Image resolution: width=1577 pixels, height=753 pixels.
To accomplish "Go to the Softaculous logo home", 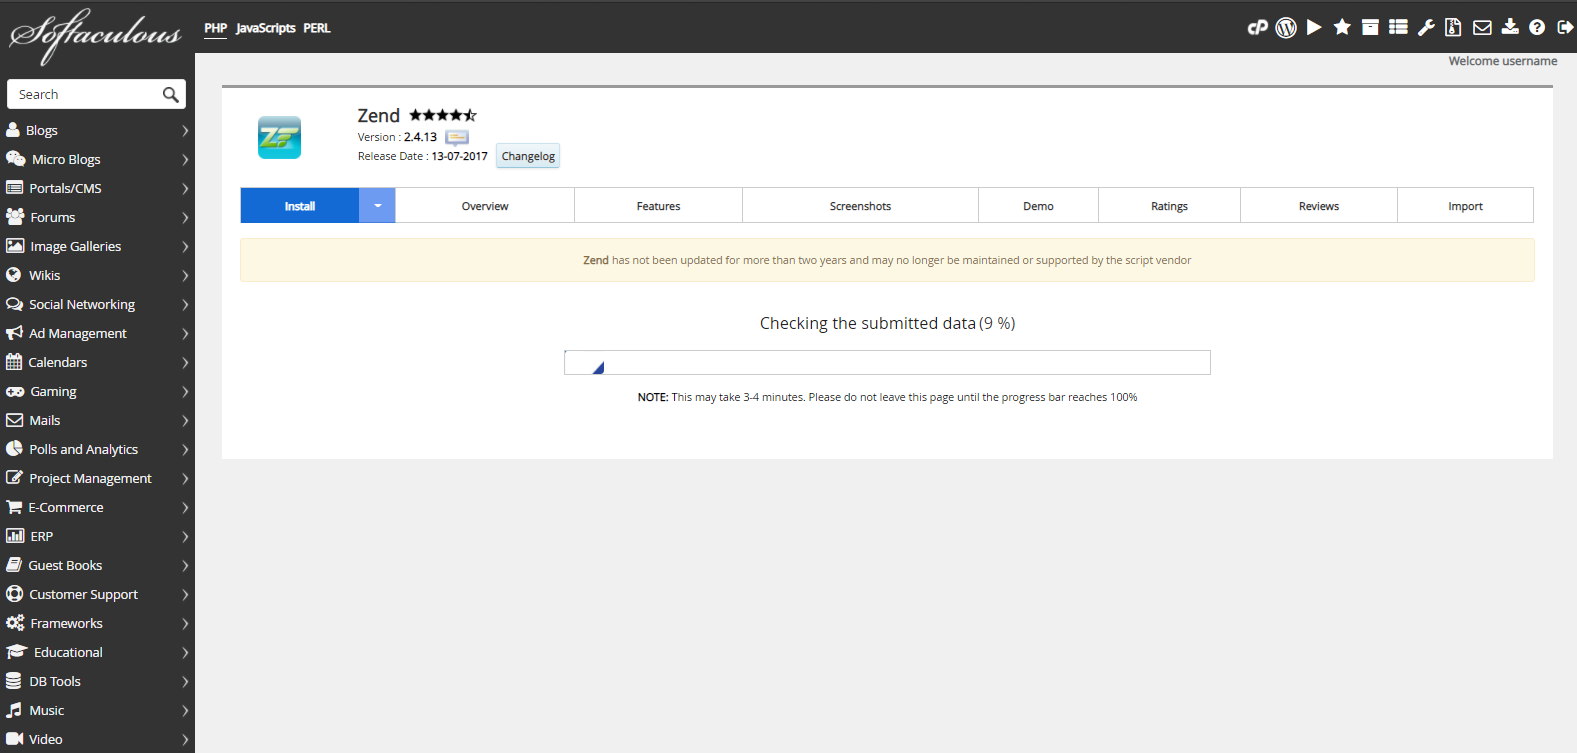I will [95, 35].
